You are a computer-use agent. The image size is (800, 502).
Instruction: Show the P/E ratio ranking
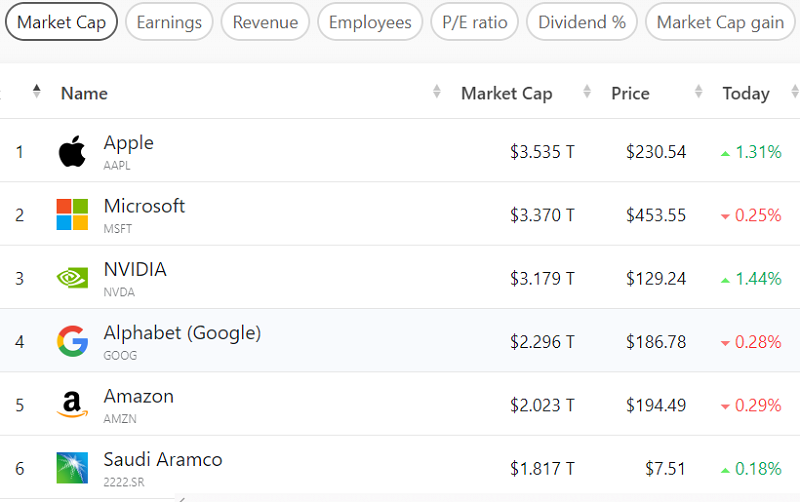pyautogui.click(x=474, y=22)
